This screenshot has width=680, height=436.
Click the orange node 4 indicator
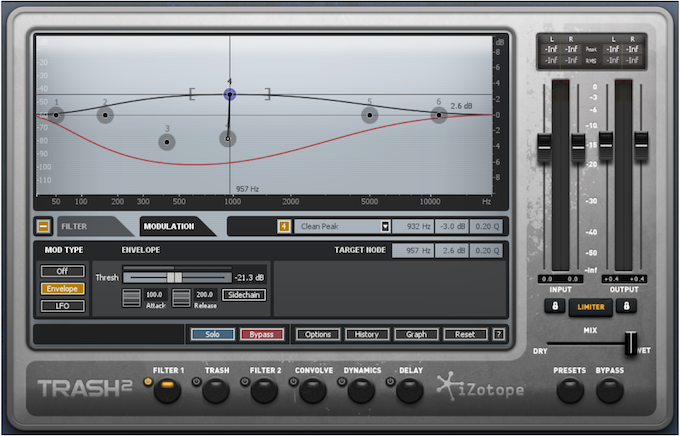284,226
